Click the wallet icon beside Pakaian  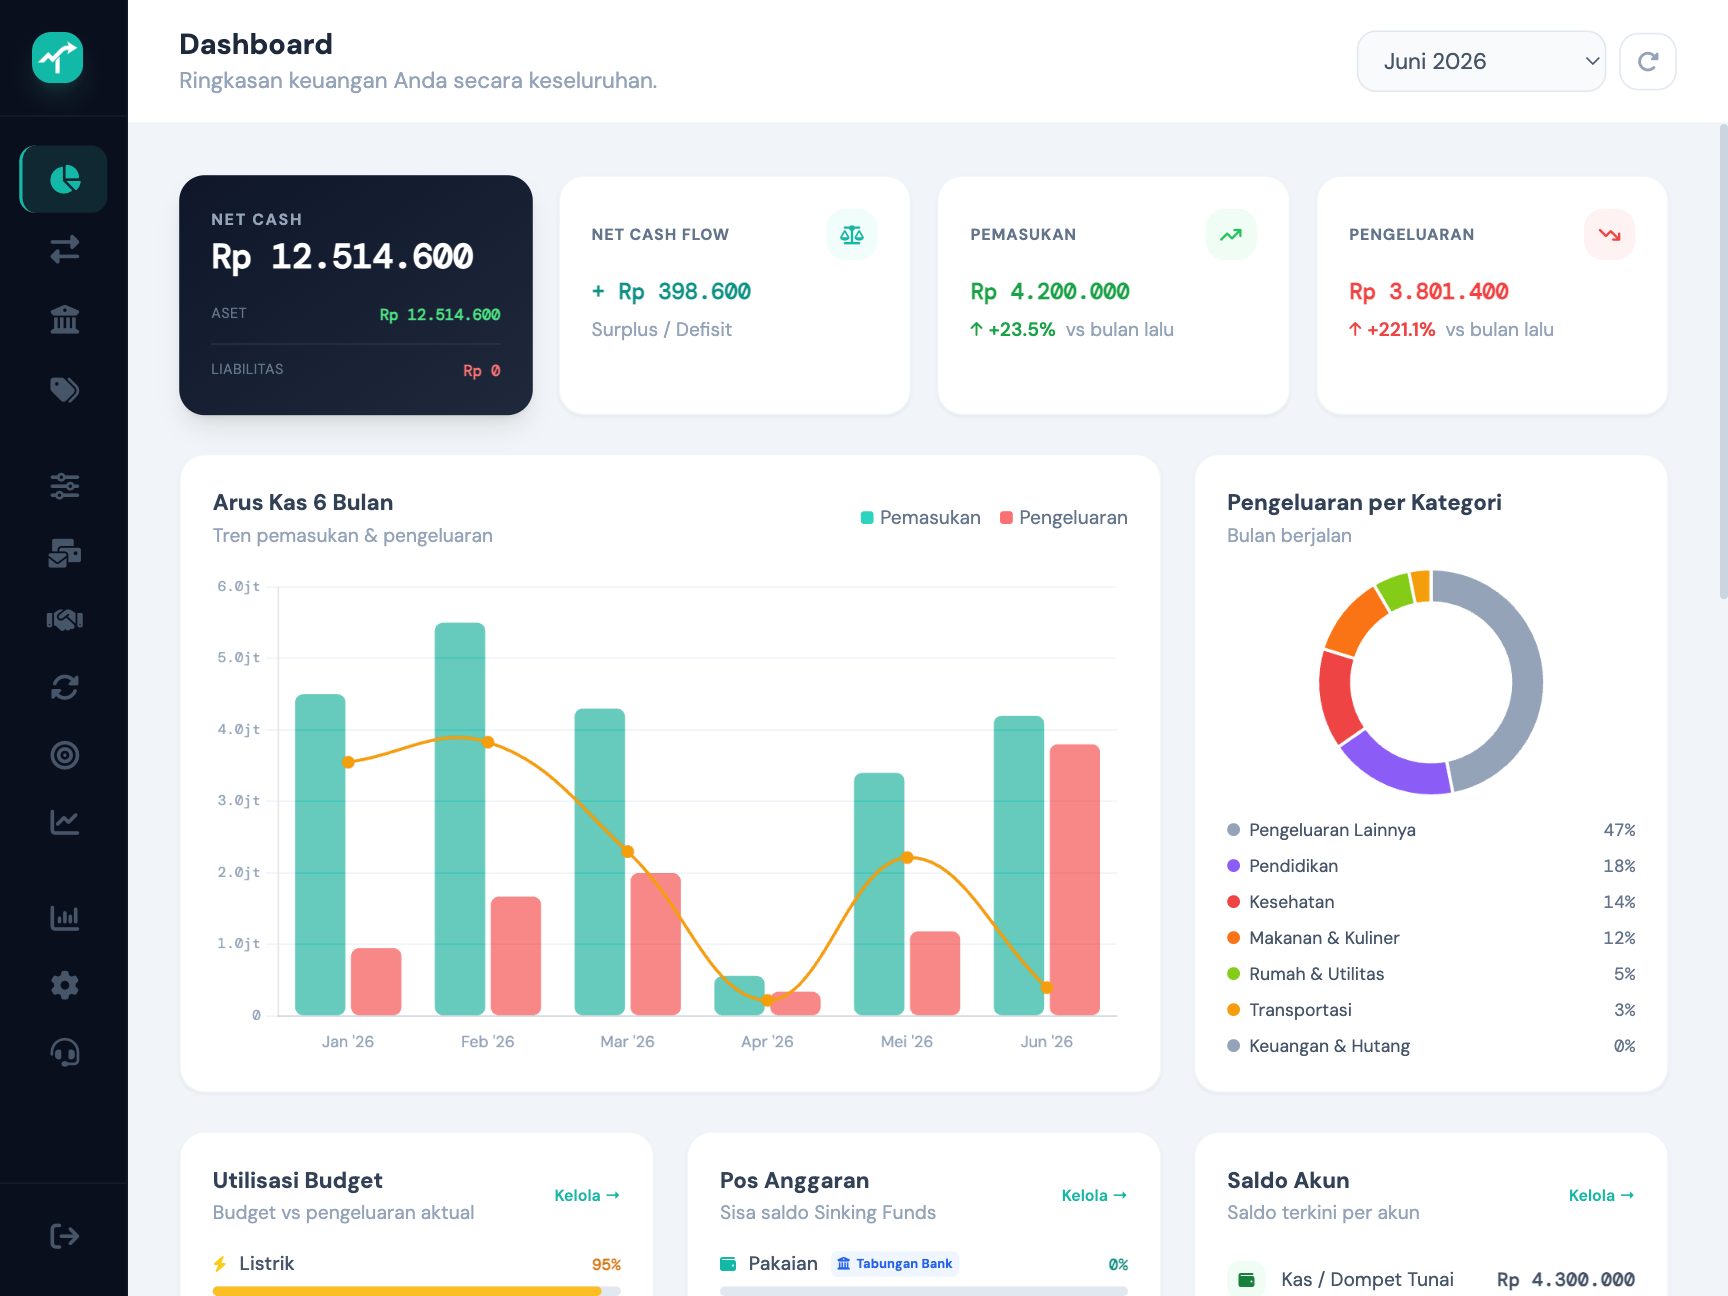coord(728,1264)
